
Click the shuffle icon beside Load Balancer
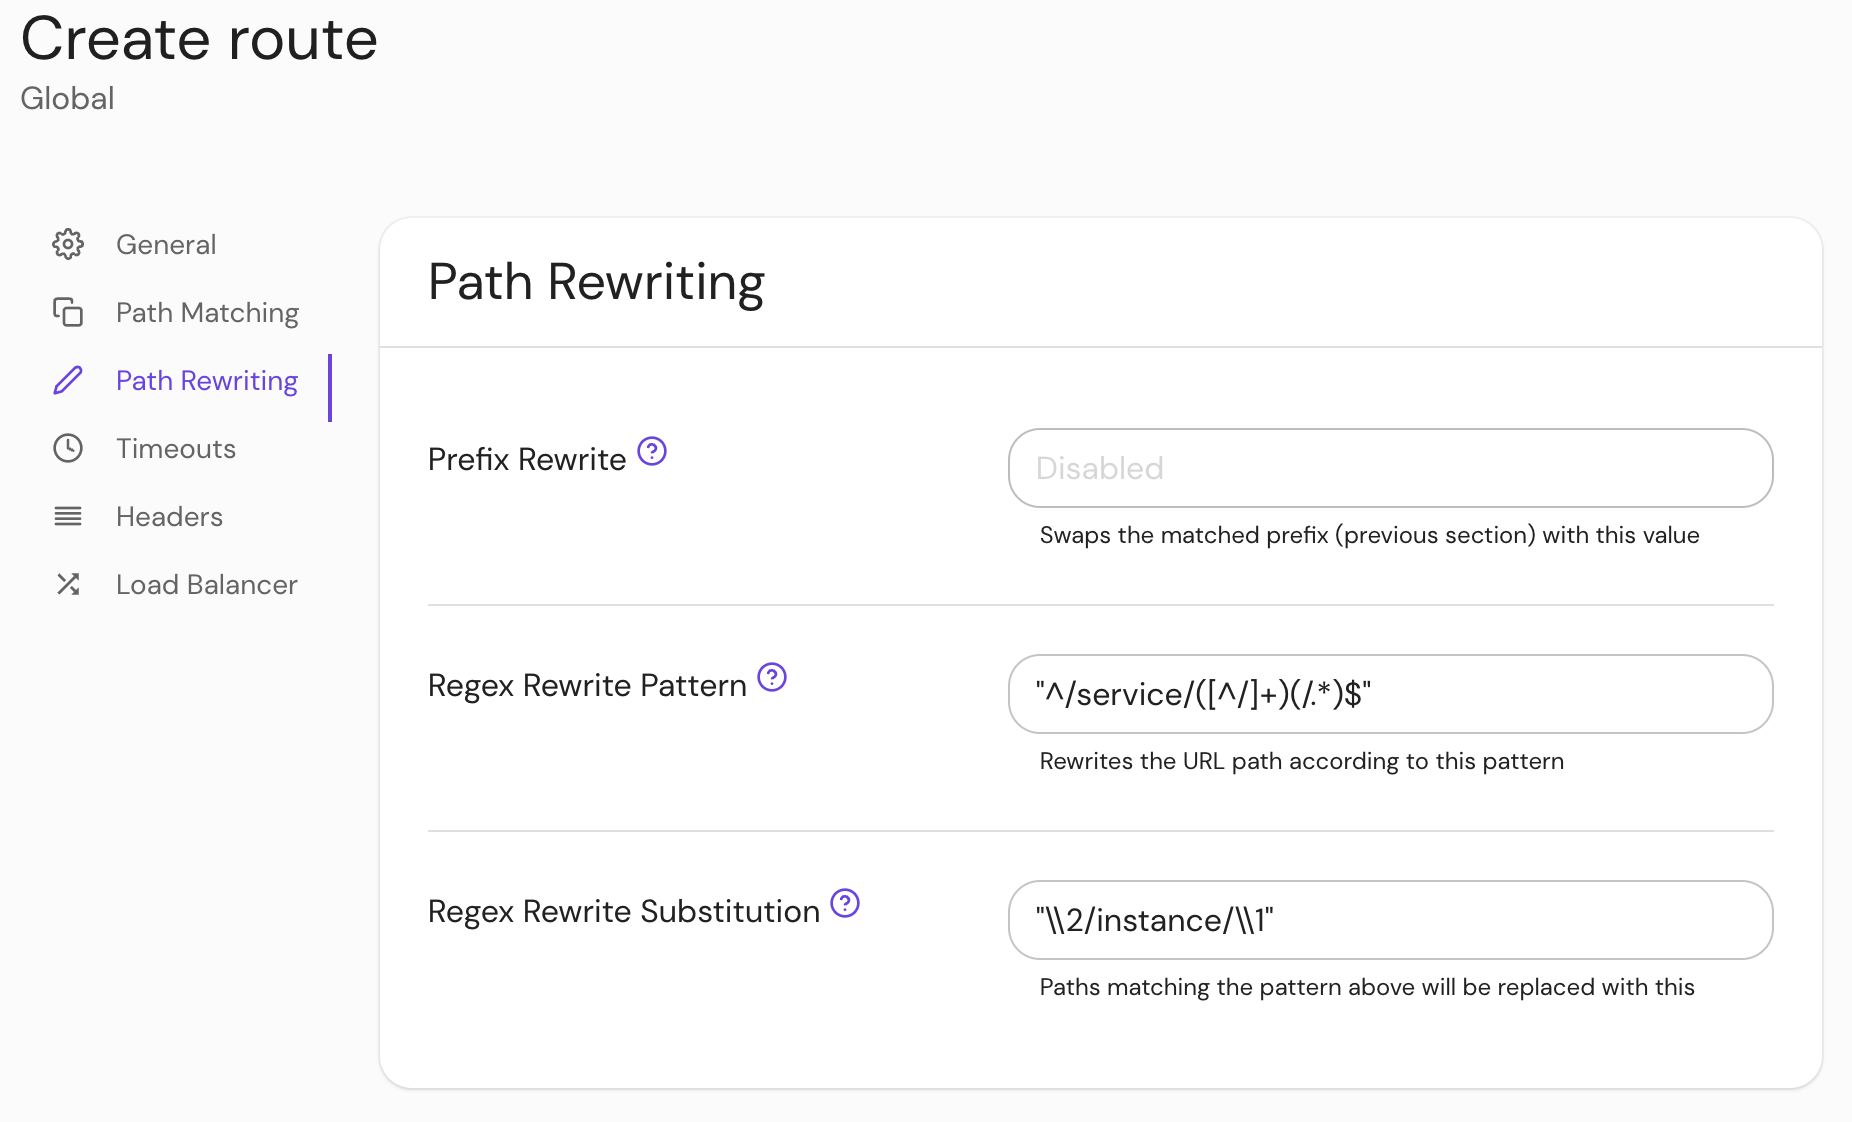(x=67, y=584)
